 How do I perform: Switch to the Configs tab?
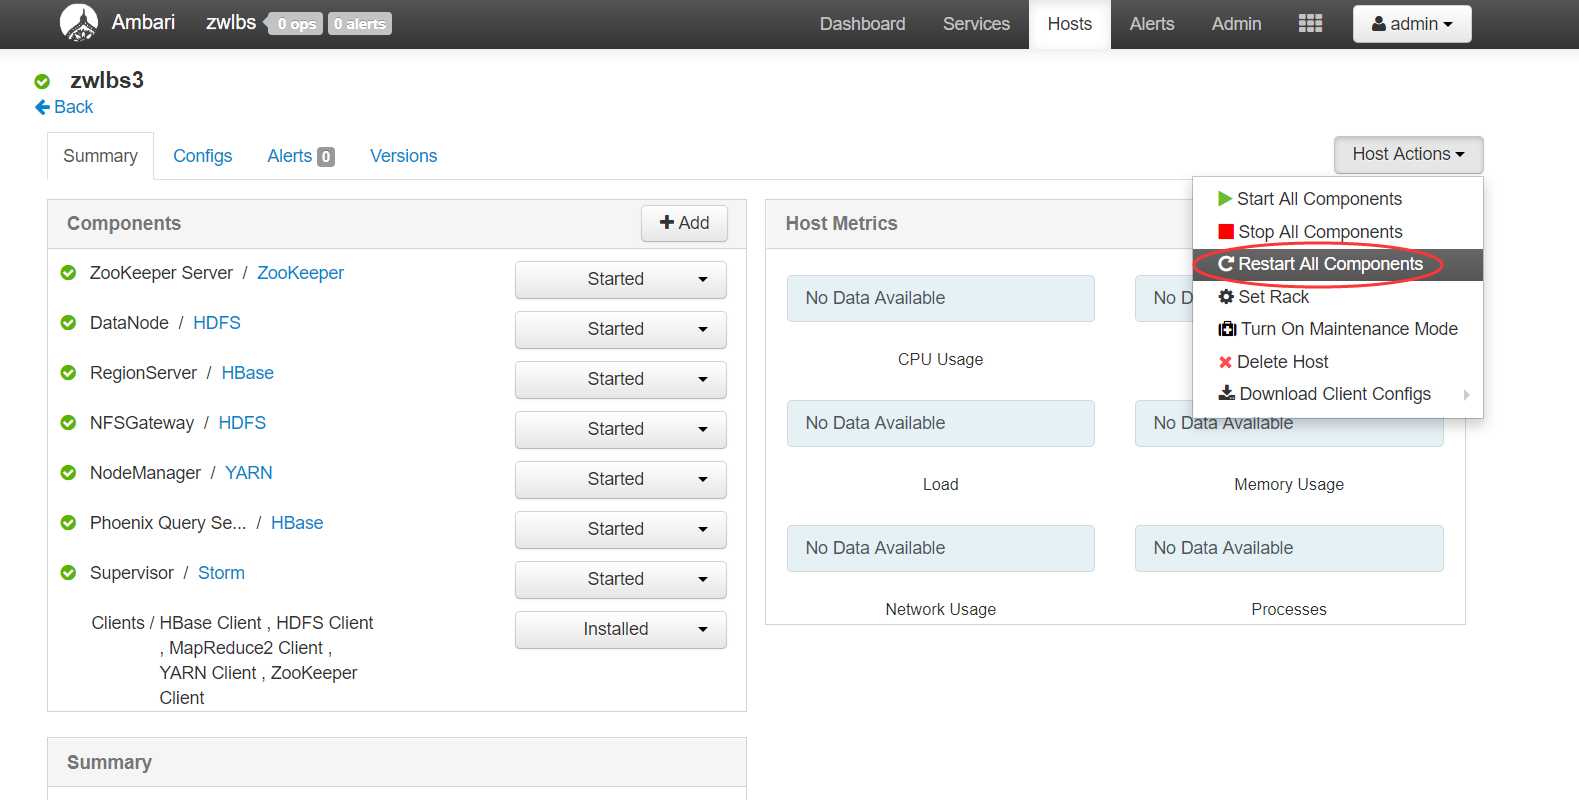point(202,156)
